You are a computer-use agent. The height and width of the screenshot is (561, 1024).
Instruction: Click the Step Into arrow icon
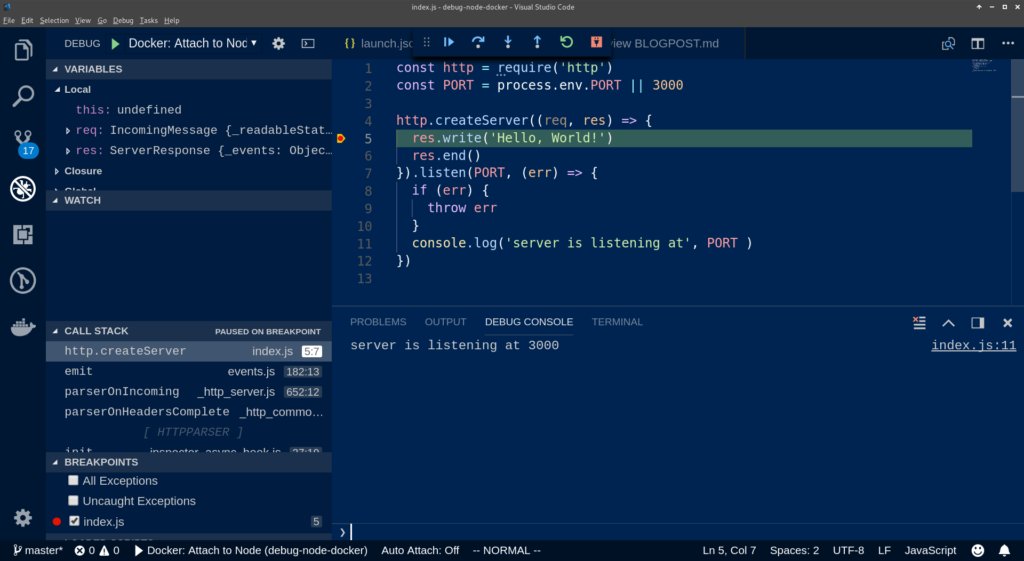click(507, 42)
